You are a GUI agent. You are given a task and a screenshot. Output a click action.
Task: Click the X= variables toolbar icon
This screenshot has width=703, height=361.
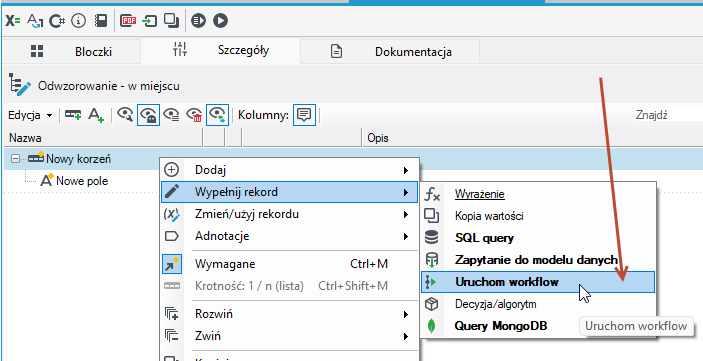(x=13, y=21)
